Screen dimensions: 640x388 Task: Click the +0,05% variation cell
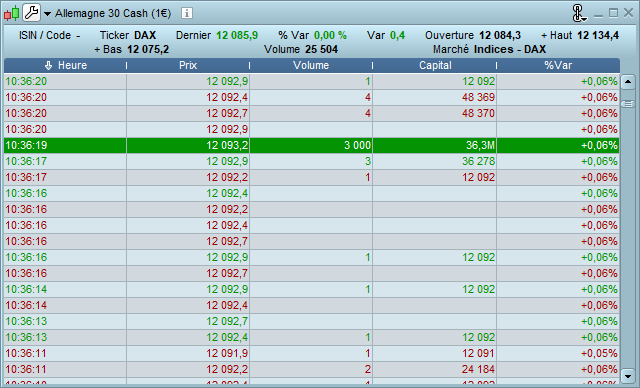coord(558,354)
